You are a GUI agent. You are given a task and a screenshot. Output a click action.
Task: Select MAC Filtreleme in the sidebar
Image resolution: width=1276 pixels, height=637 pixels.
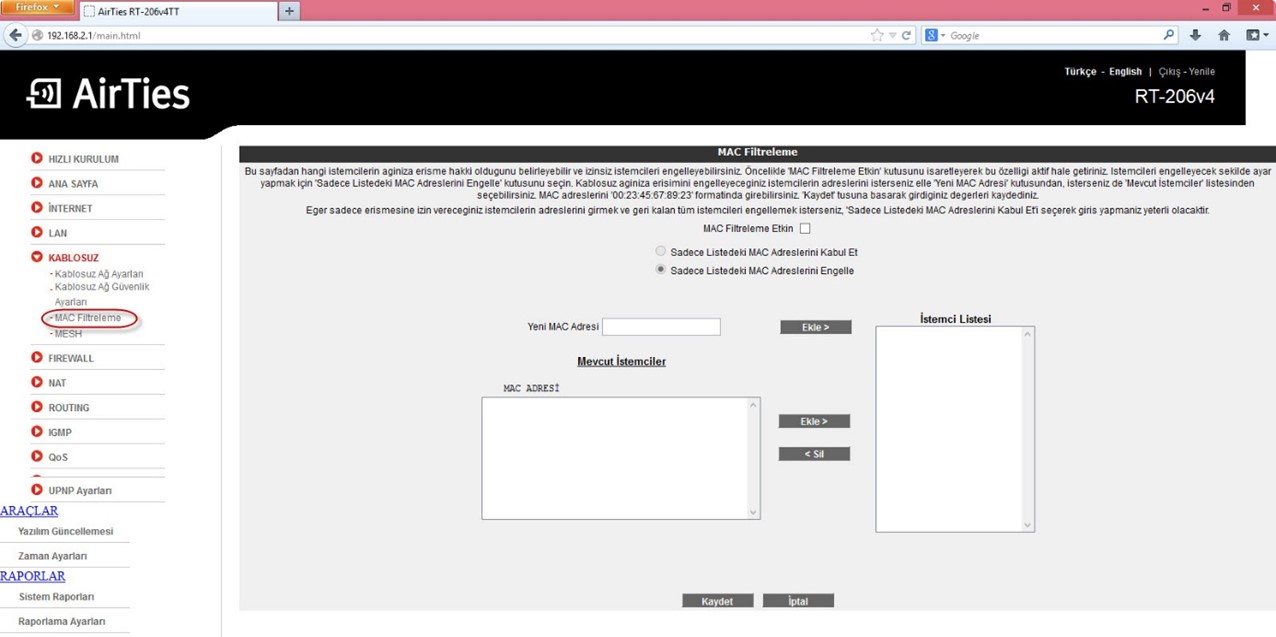88,318
